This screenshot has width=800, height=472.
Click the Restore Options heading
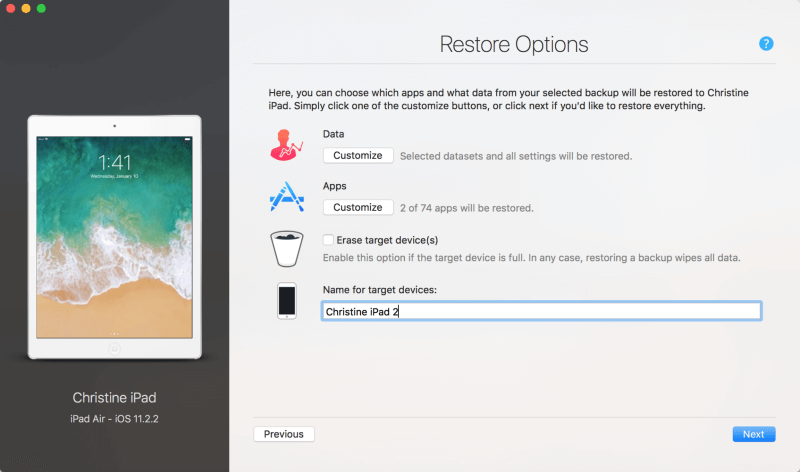coord(514,45)
